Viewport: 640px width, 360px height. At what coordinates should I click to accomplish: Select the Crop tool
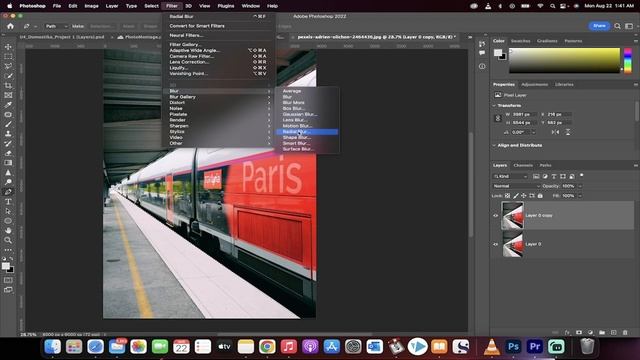tap(8, 86)
